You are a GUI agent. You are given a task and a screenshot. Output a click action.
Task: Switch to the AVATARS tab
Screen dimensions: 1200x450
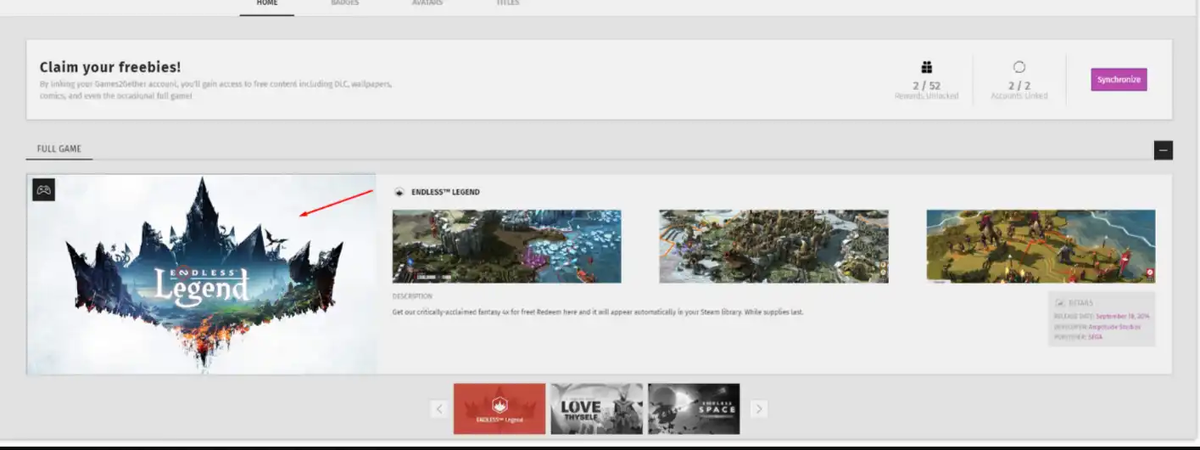pos(428,4)
